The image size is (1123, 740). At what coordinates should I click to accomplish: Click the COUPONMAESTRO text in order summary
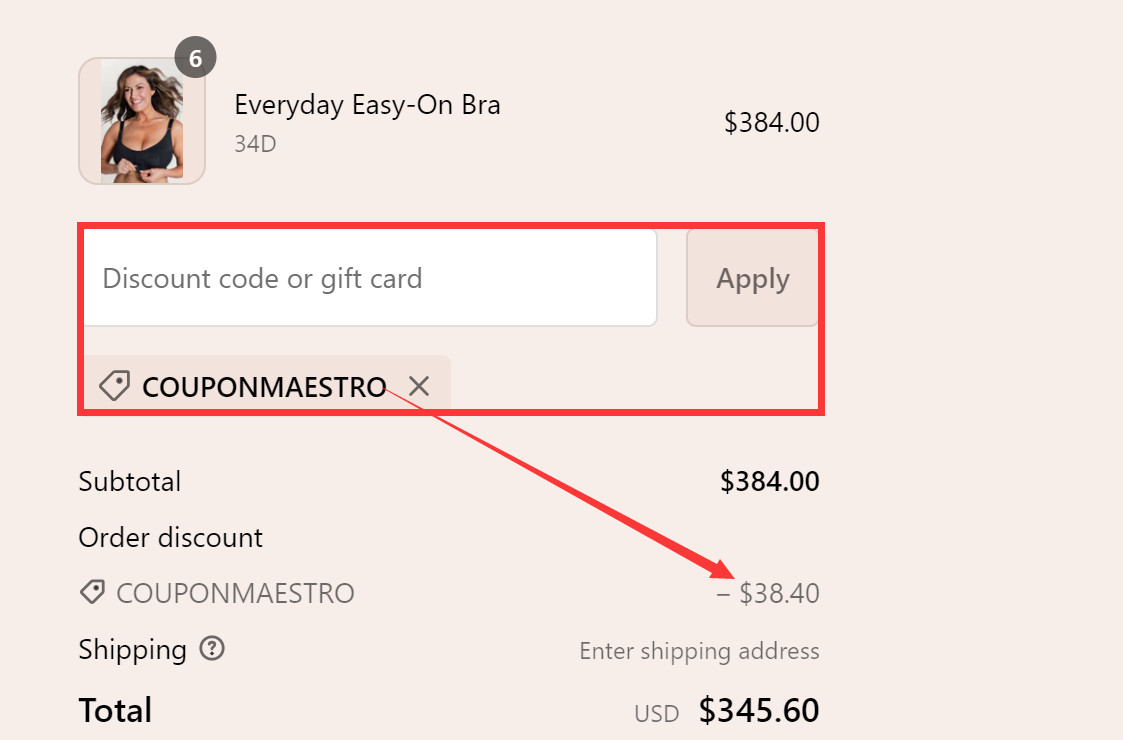click(x=235, y=593)
